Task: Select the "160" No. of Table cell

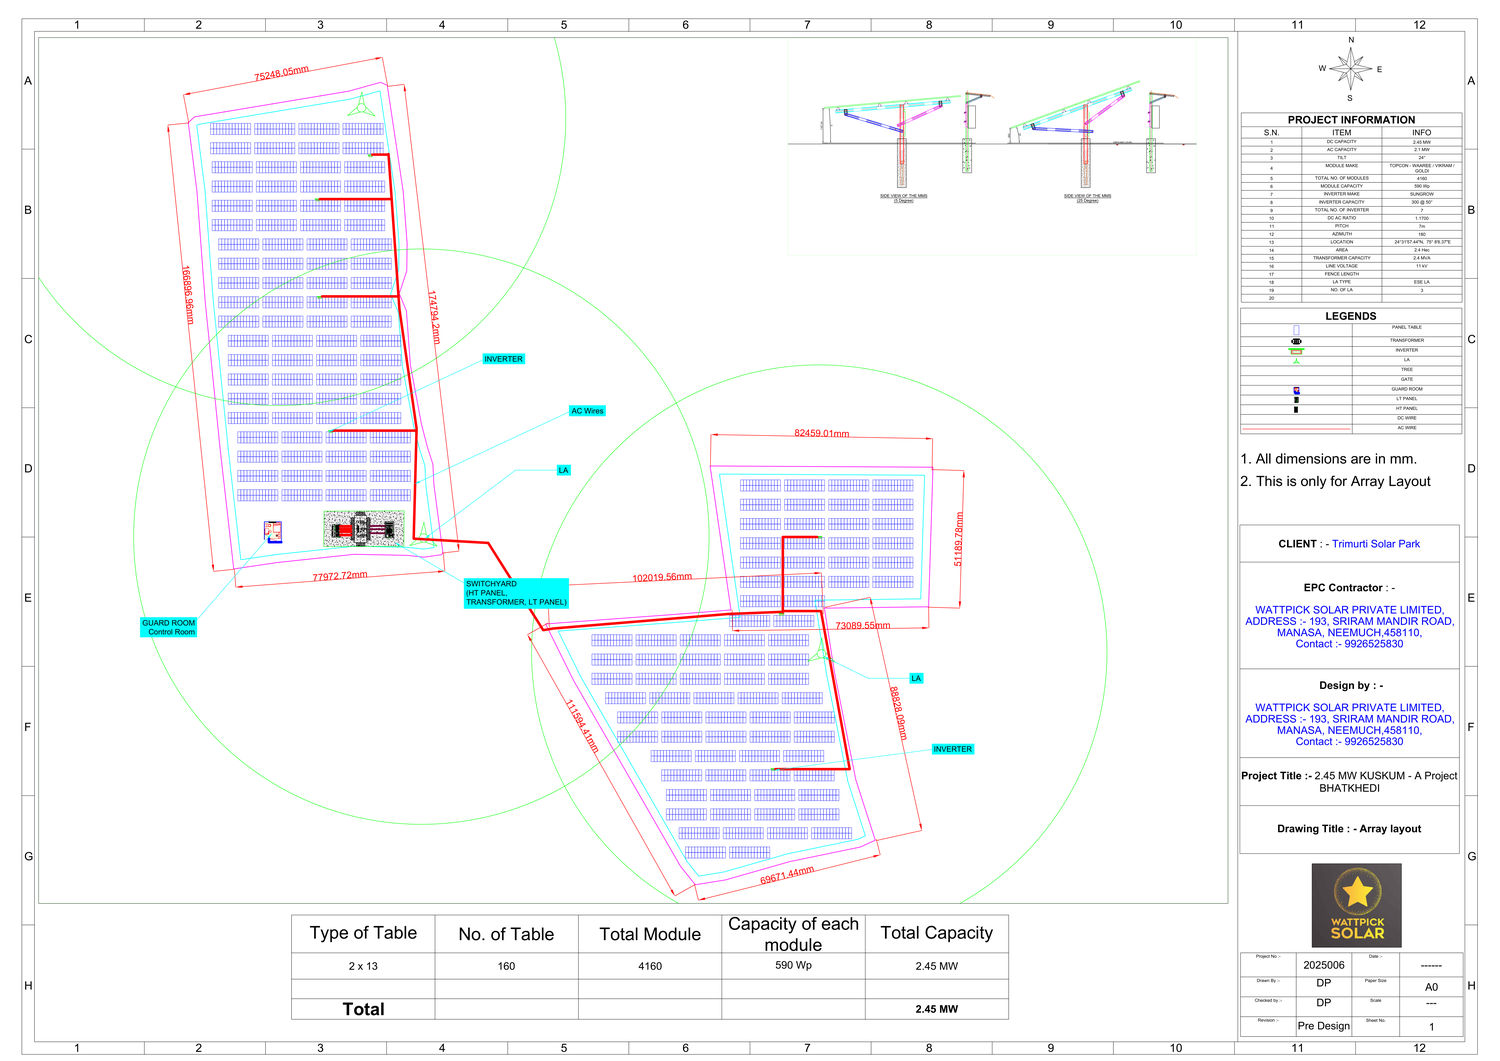Action: coord(506,966)
